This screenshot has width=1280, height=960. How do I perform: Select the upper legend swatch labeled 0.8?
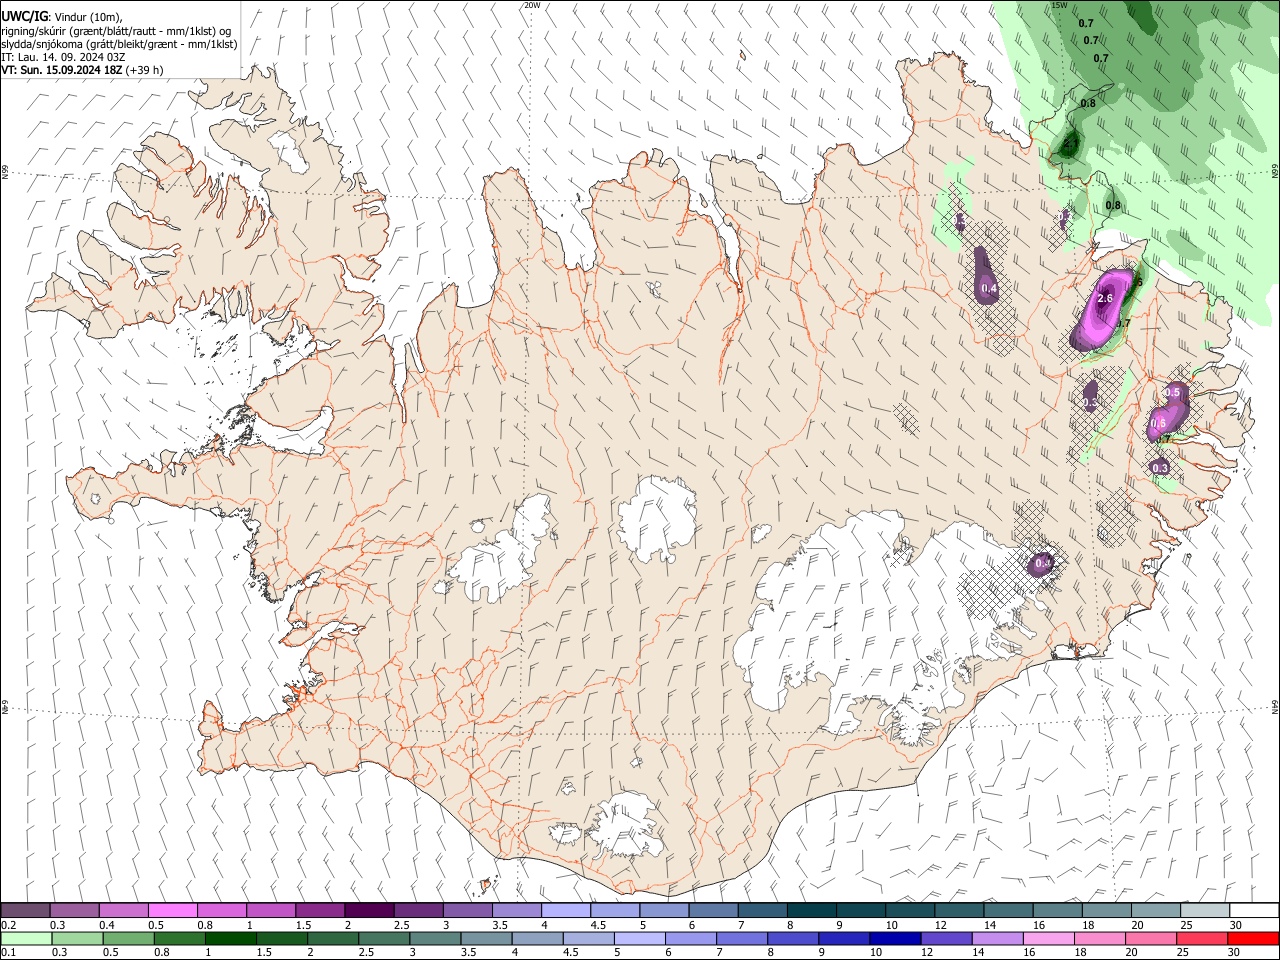[221, 911]
